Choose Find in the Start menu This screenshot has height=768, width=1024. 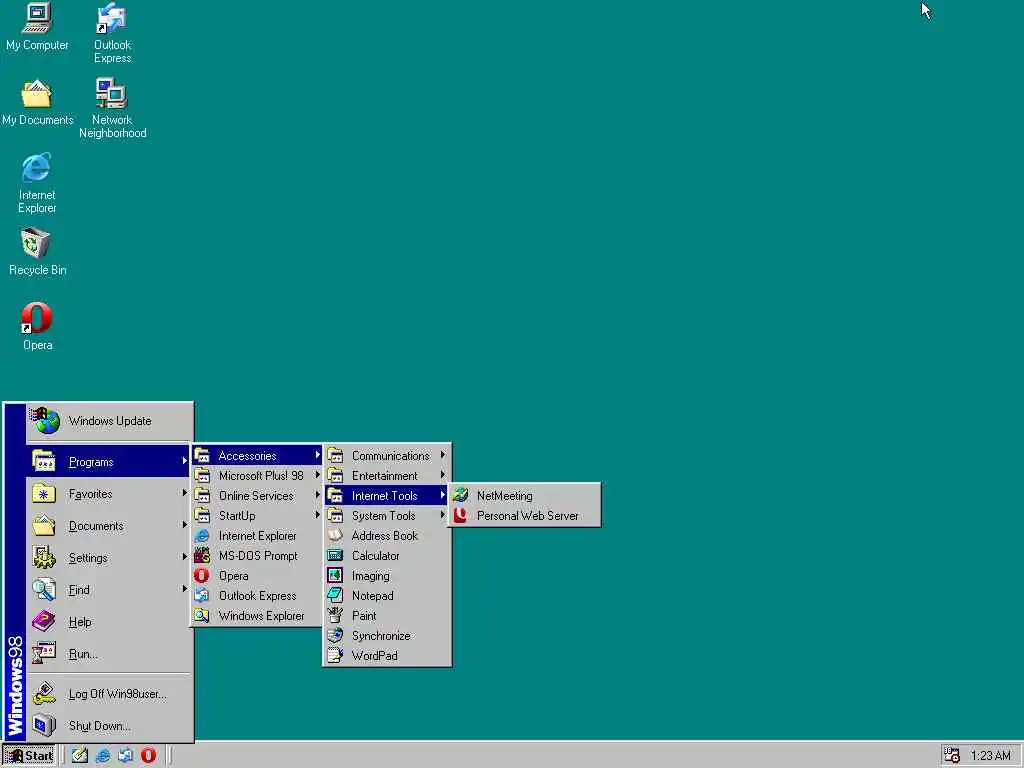pyautogui.click(x=109, y=590)
